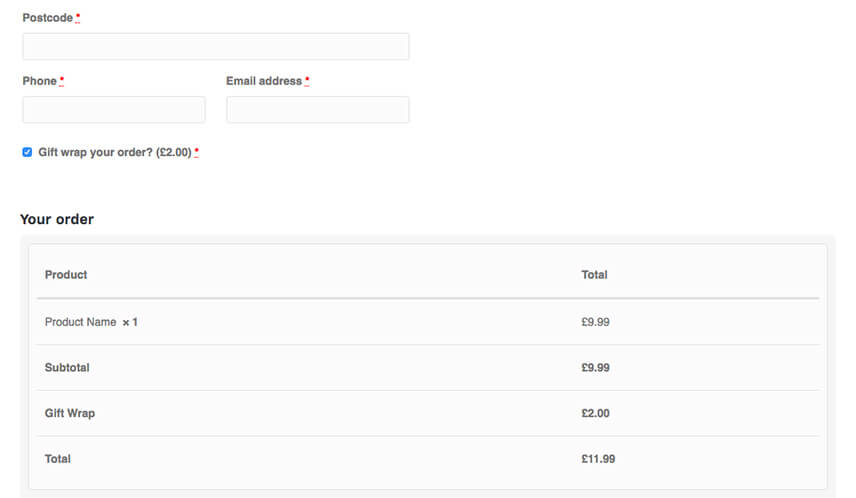Viewport: 856px width, 498px height.
Task: Click the Phone field label
Action: coord(39,81)
